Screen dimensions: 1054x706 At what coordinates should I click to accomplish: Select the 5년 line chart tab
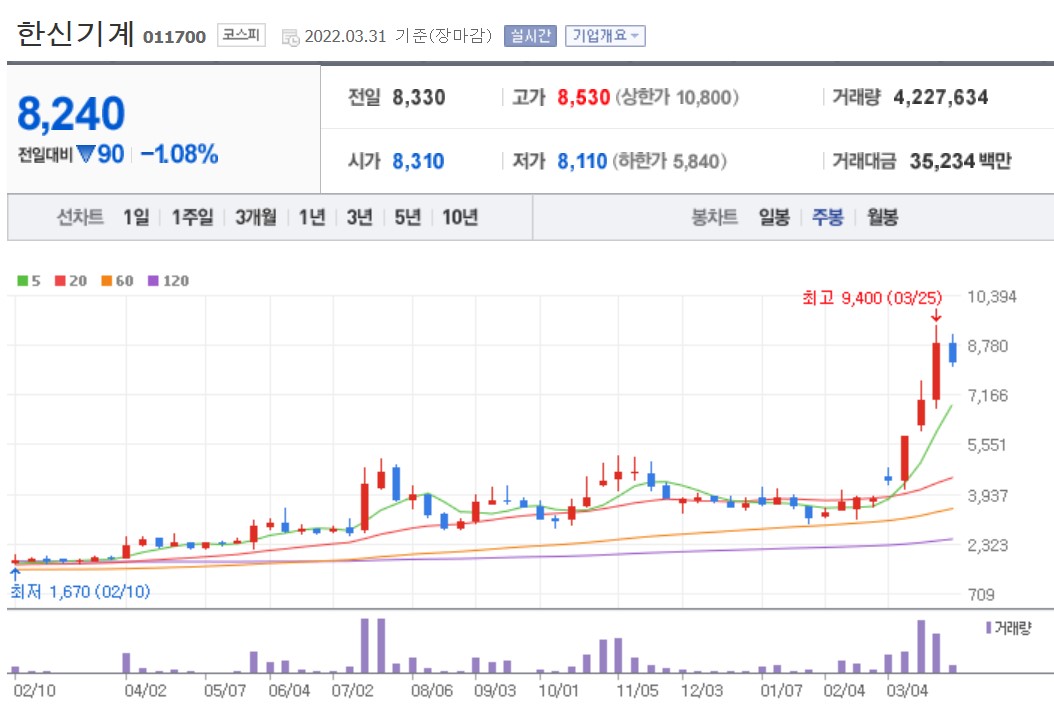coord(407,217)
